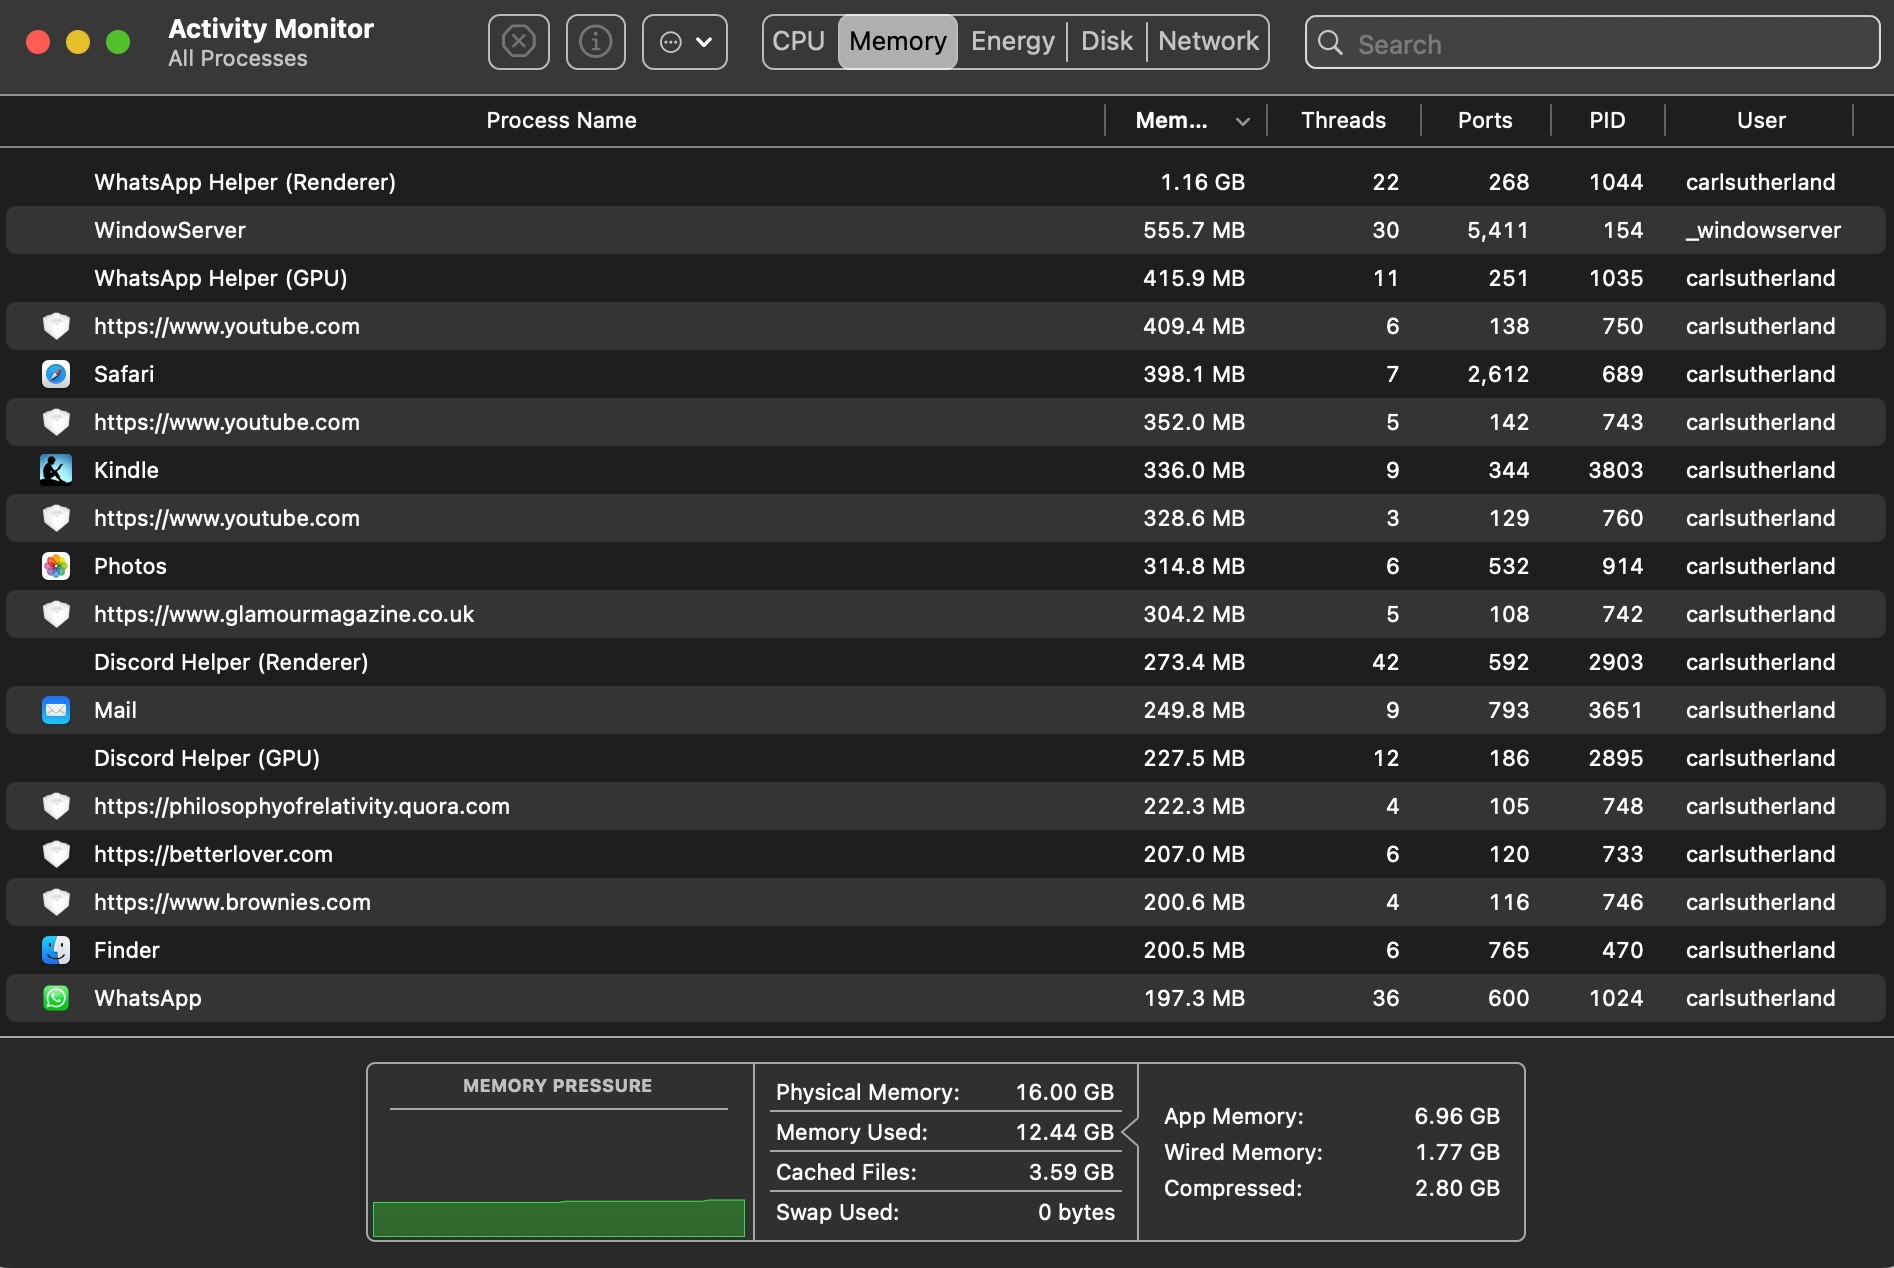Click PID 3803 in Kindle row
The width and height of the screenshot is (1894, 1268).
tap(1616, 470)
